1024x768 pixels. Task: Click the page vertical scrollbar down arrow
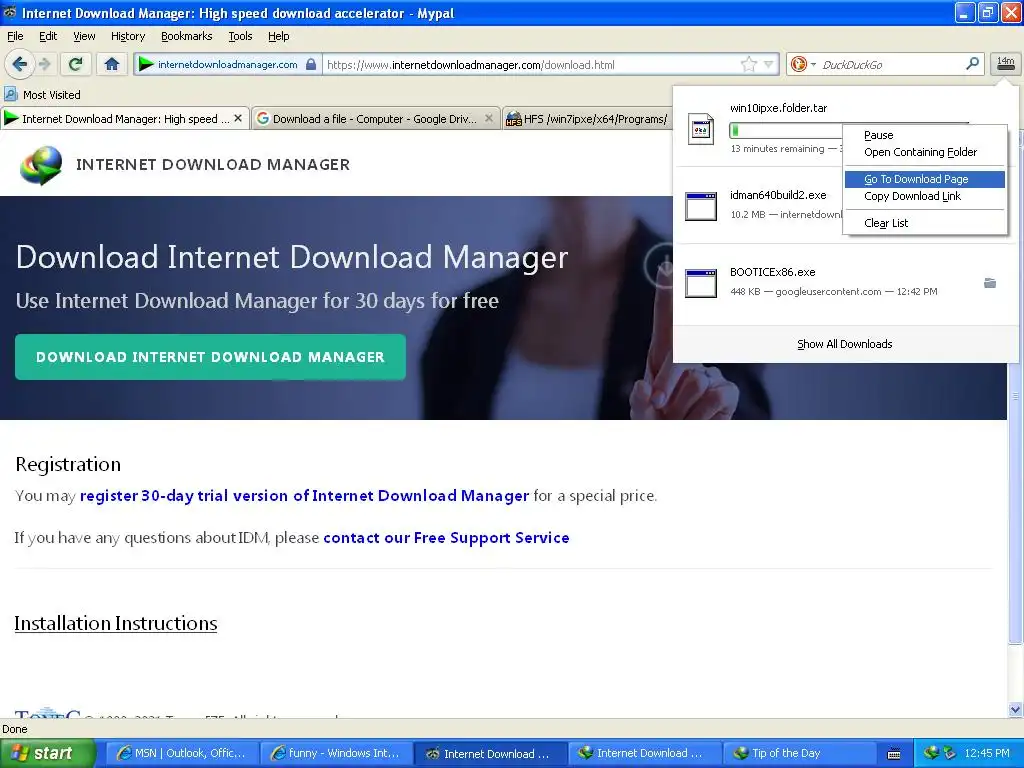1015,709
